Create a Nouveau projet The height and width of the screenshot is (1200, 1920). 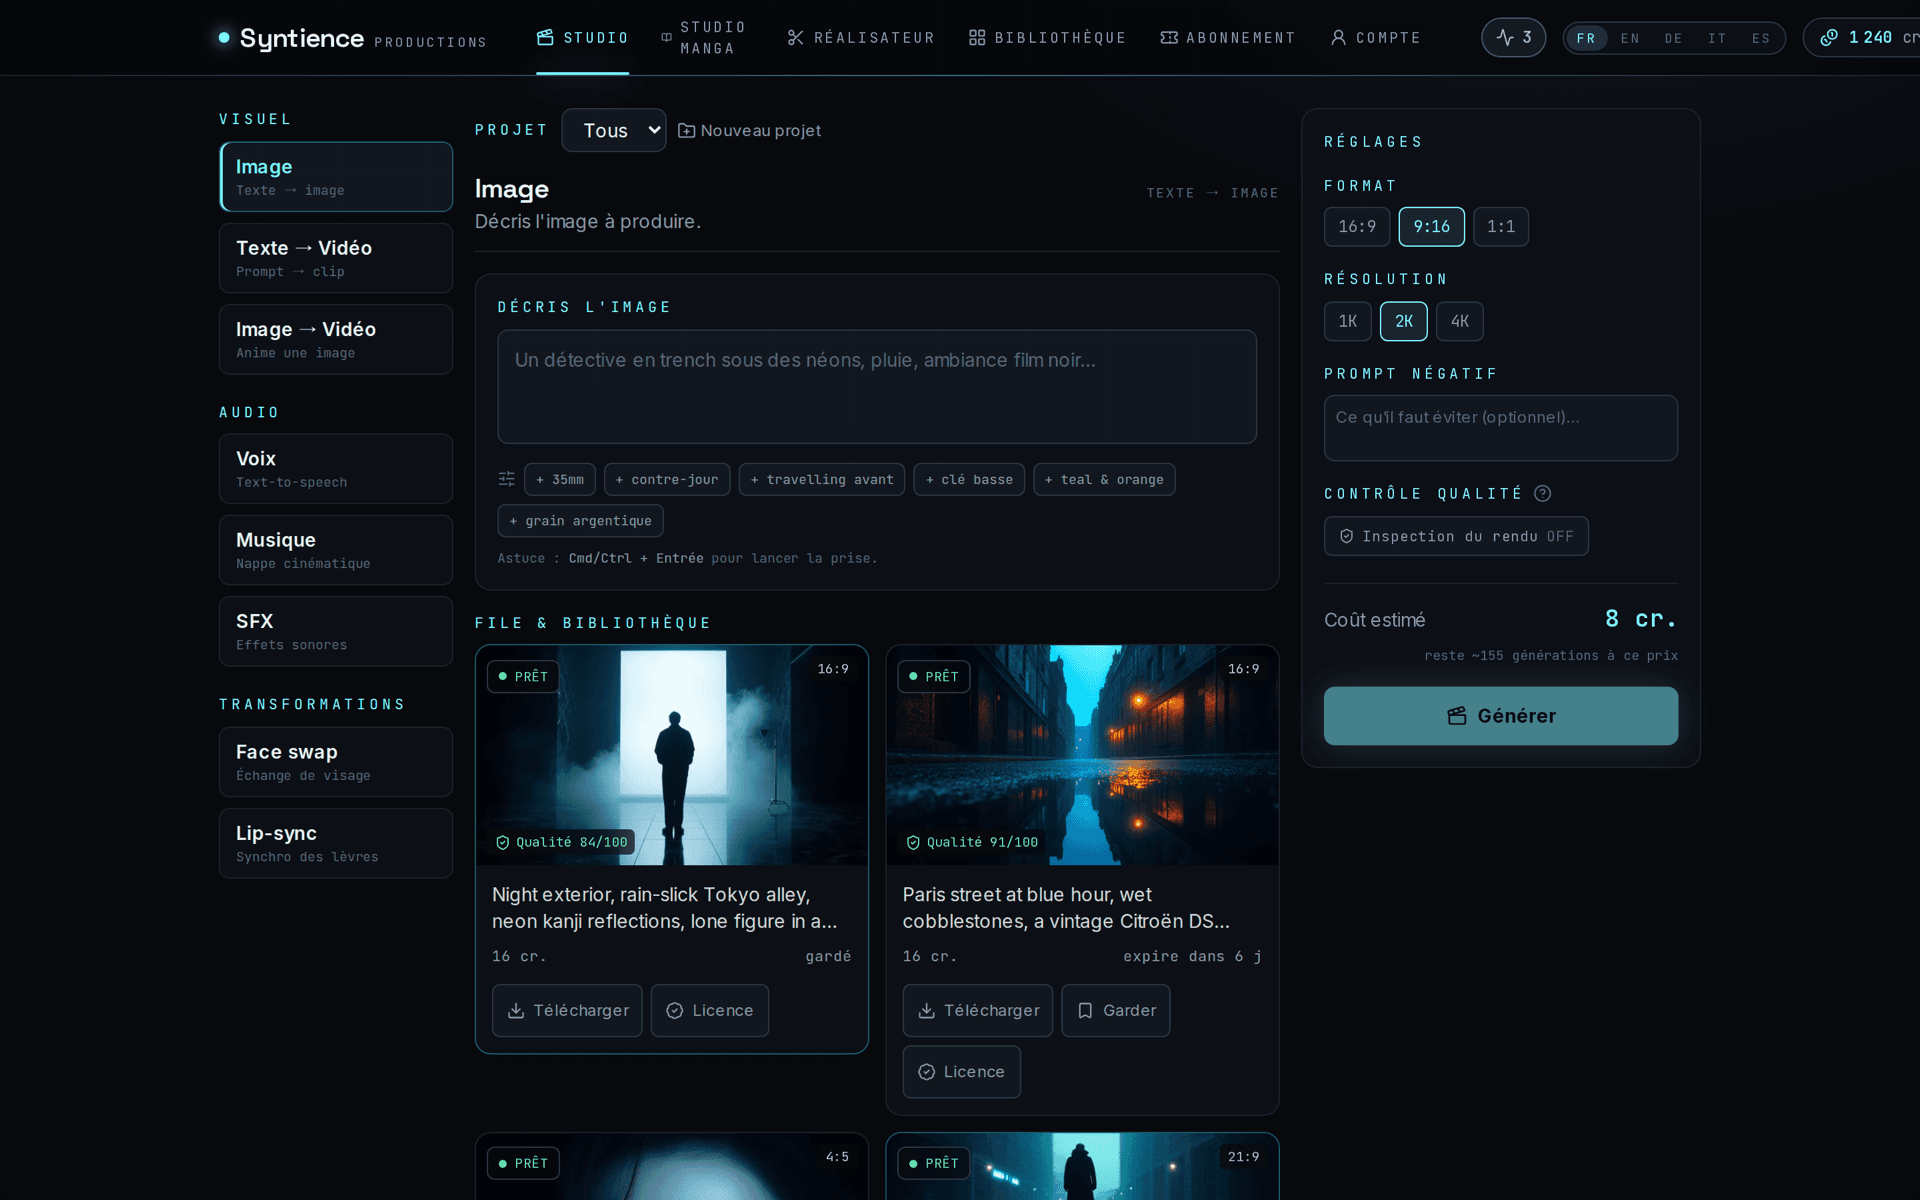coord(749,131)
